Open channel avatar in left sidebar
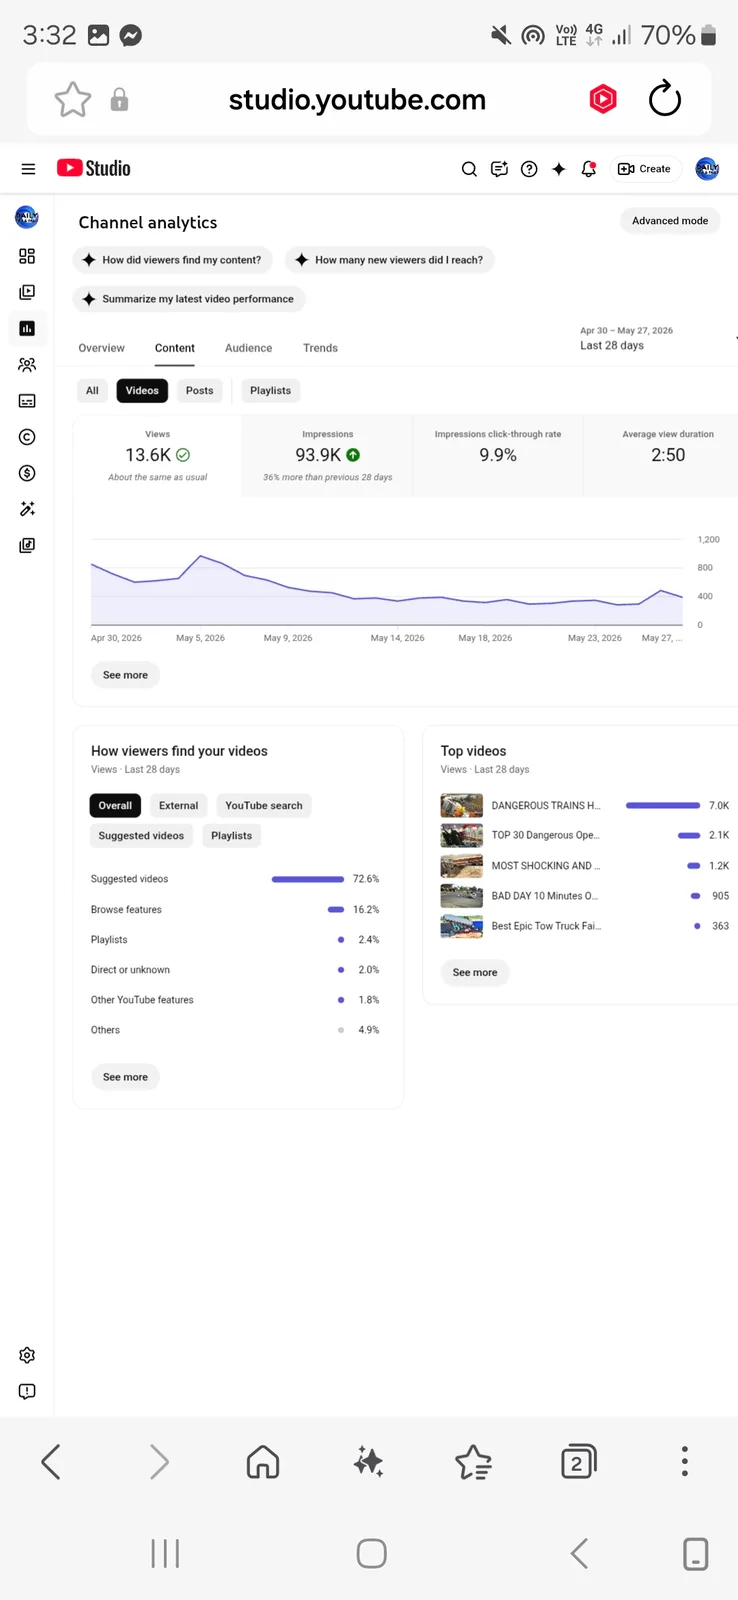 [27, 216]
